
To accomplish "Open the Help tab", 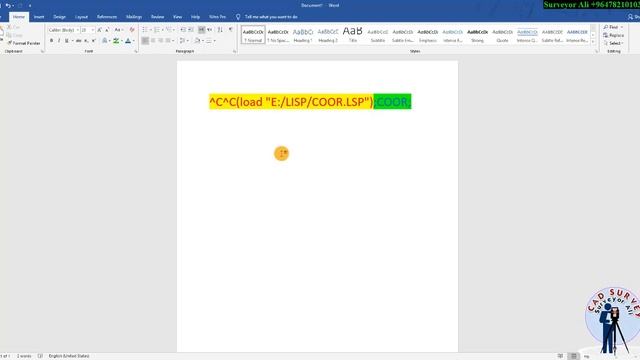I will click(x=196, y=17).
